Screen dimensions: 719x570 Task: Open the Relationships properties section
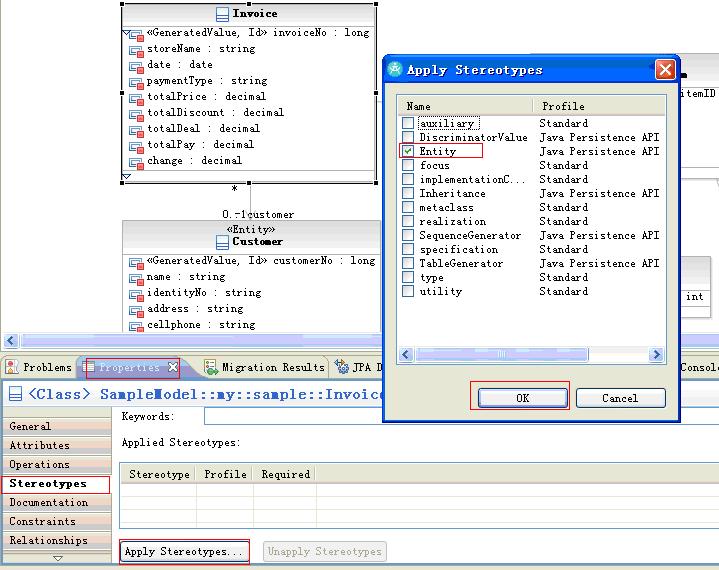coord(56,541)
